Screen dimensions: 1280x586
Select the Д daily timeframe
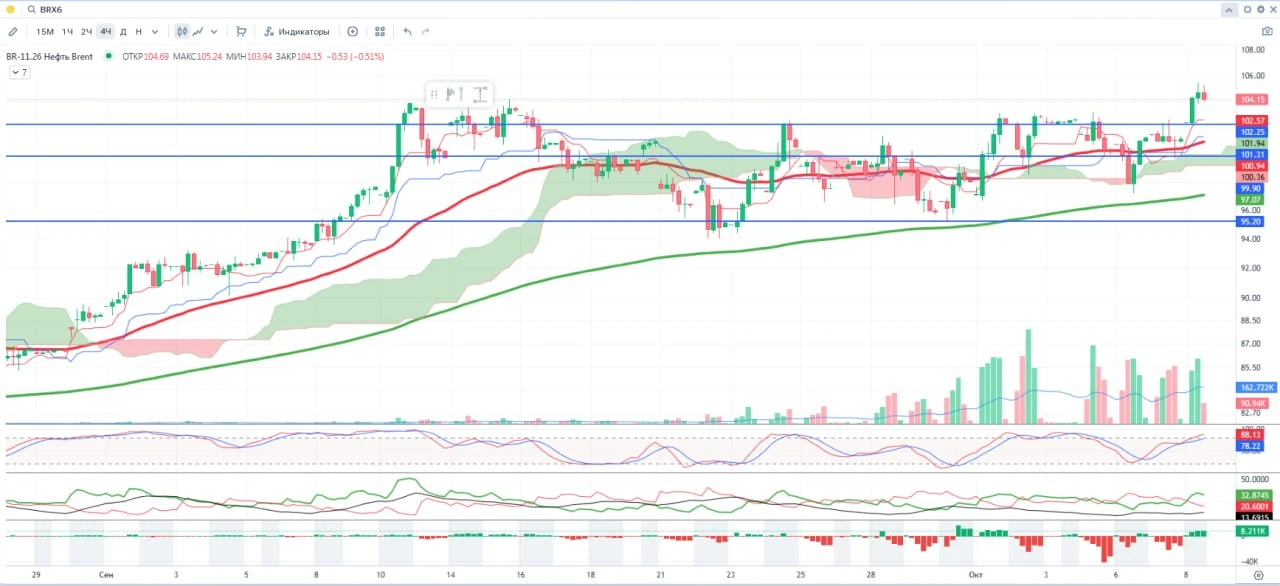[x=123, y=31]
